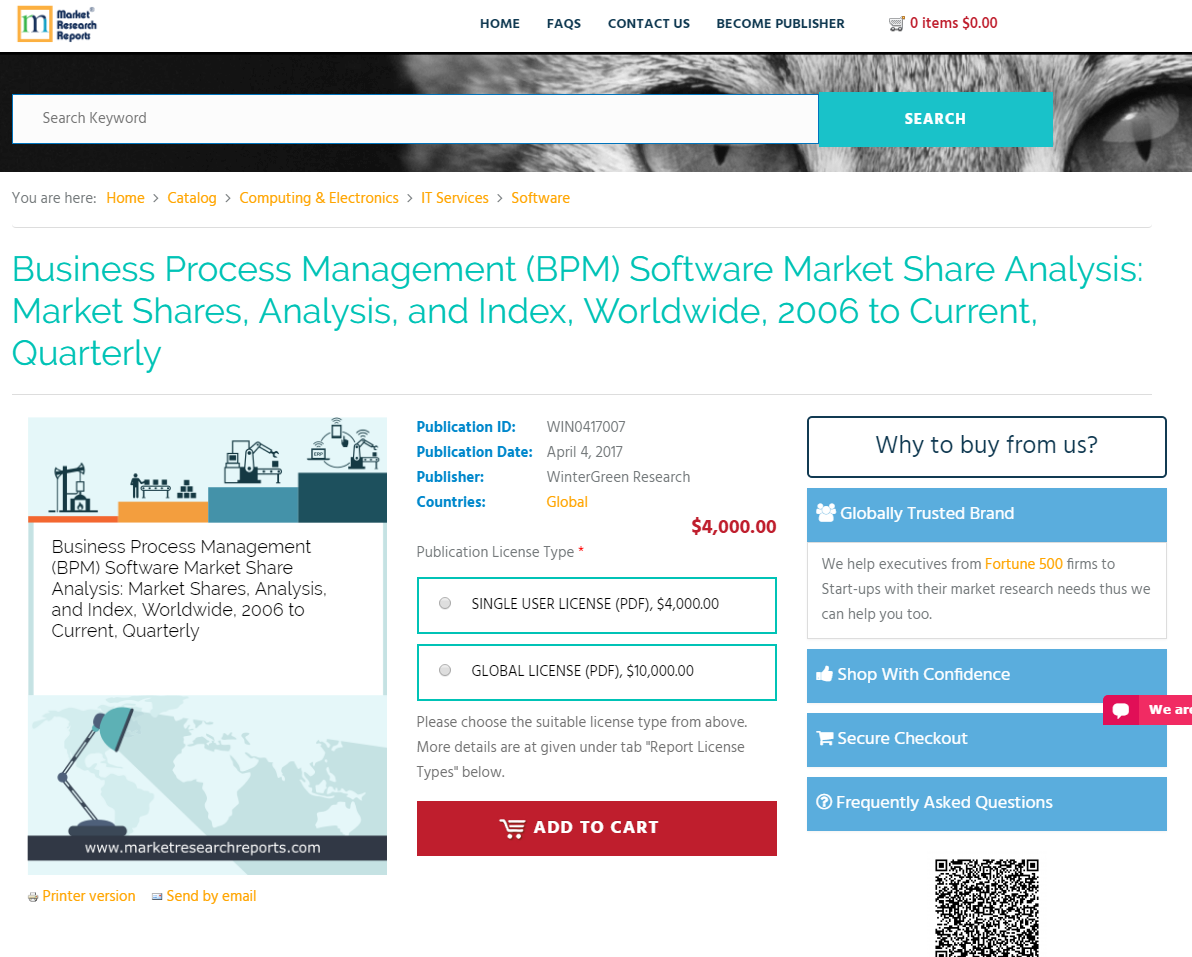Viewport: 1192px width, 957px height.
Task: Click the Send by email link
Action: point(211,896)
